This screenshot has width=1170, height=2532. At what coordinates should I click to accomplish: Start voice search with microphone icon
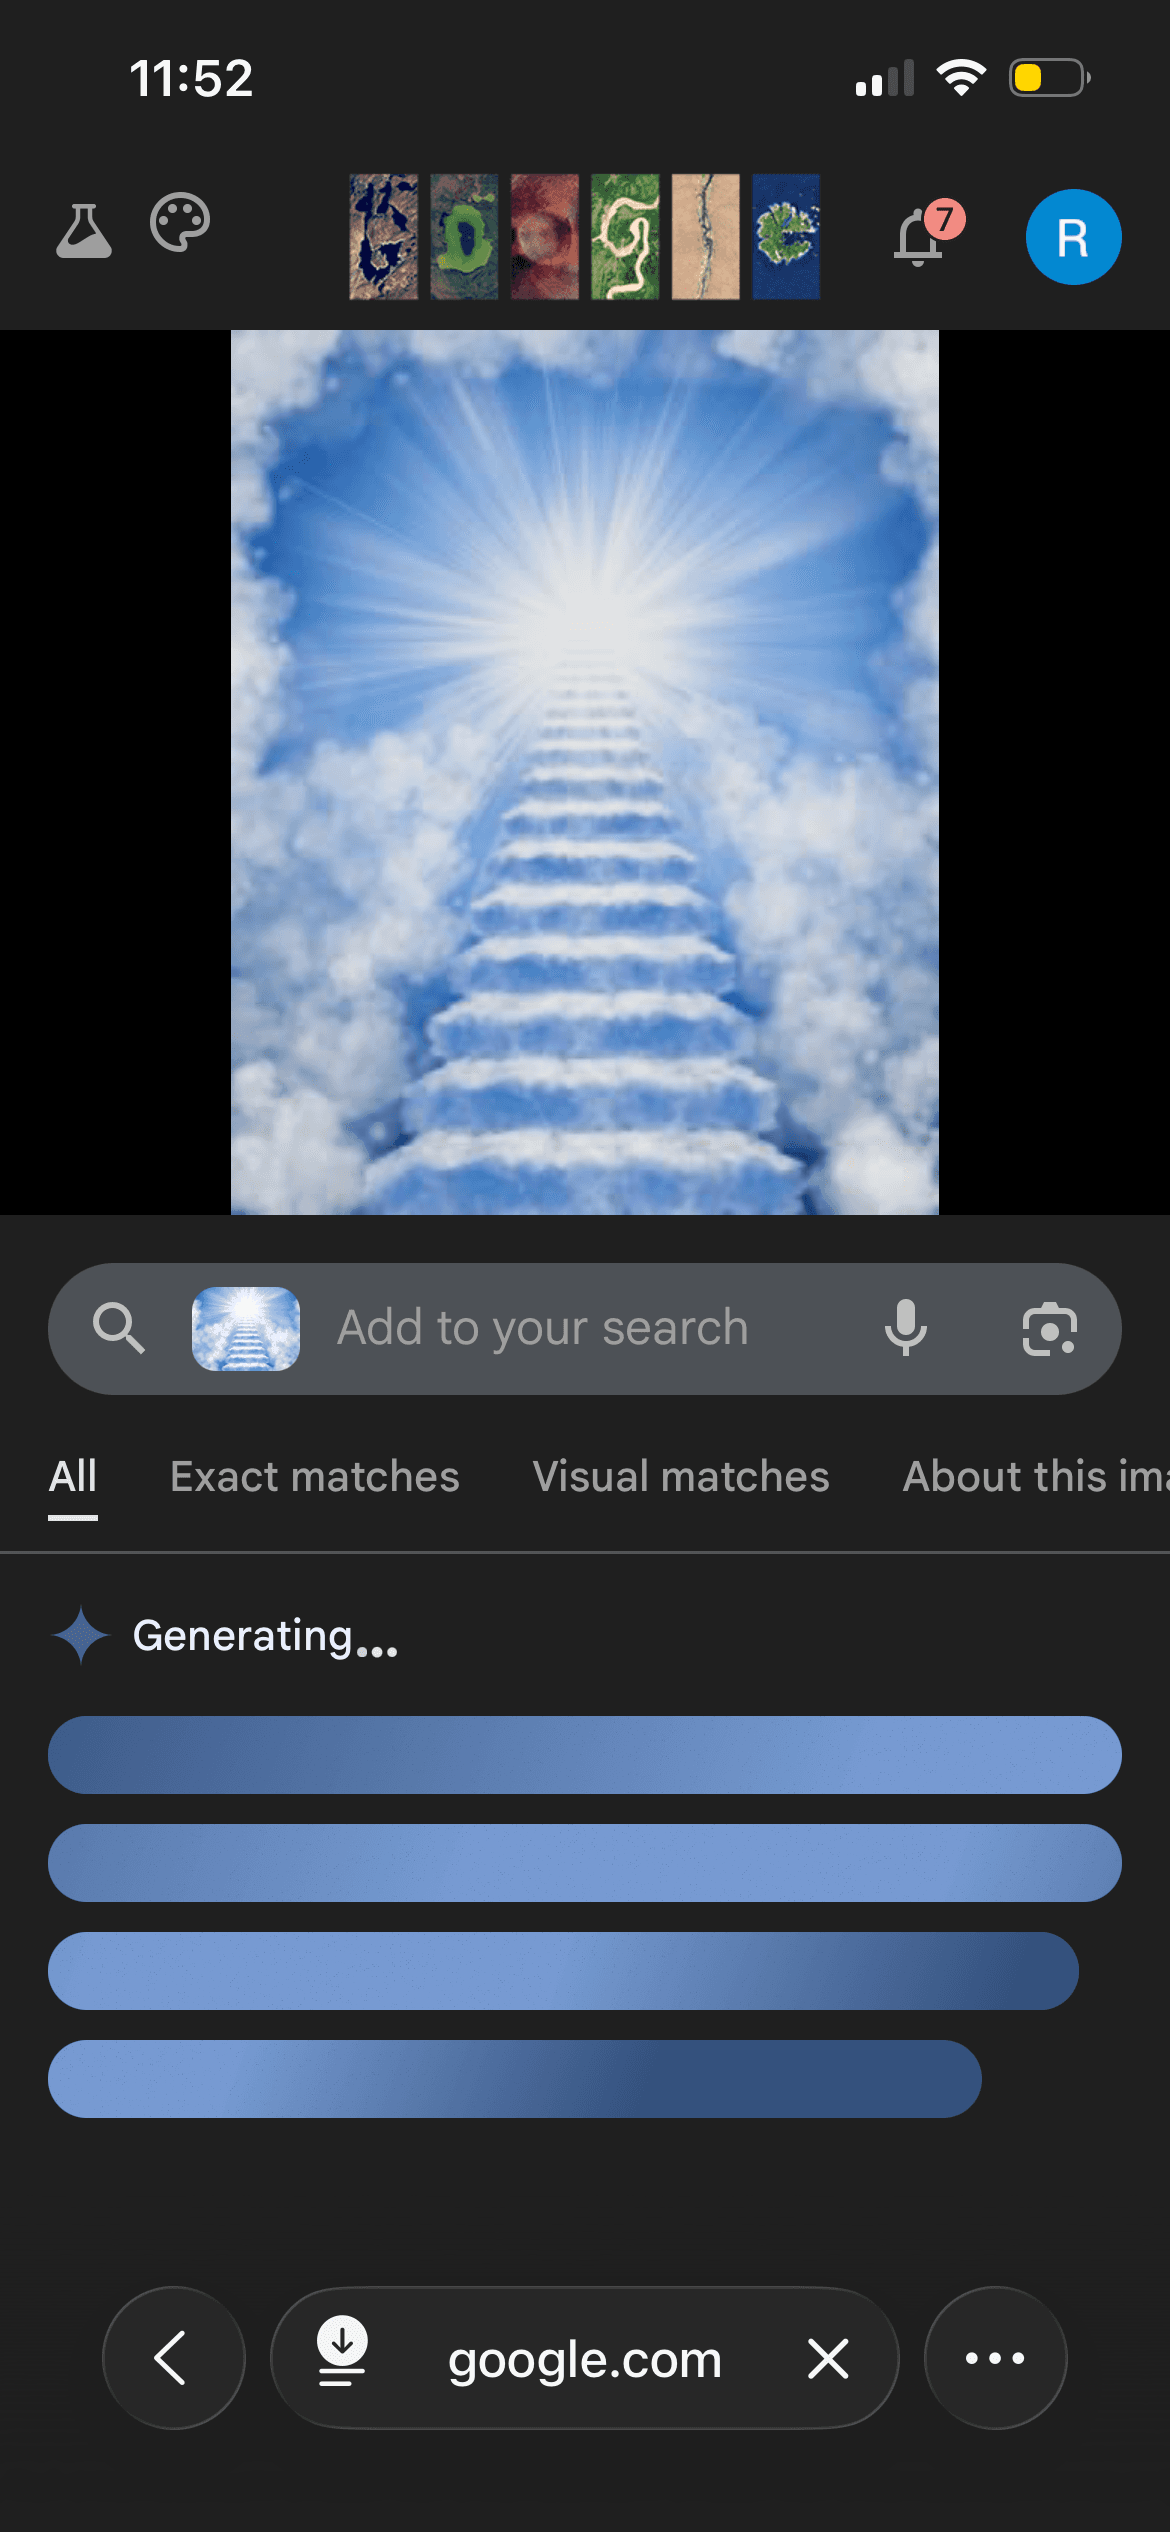click(906, 1328)
